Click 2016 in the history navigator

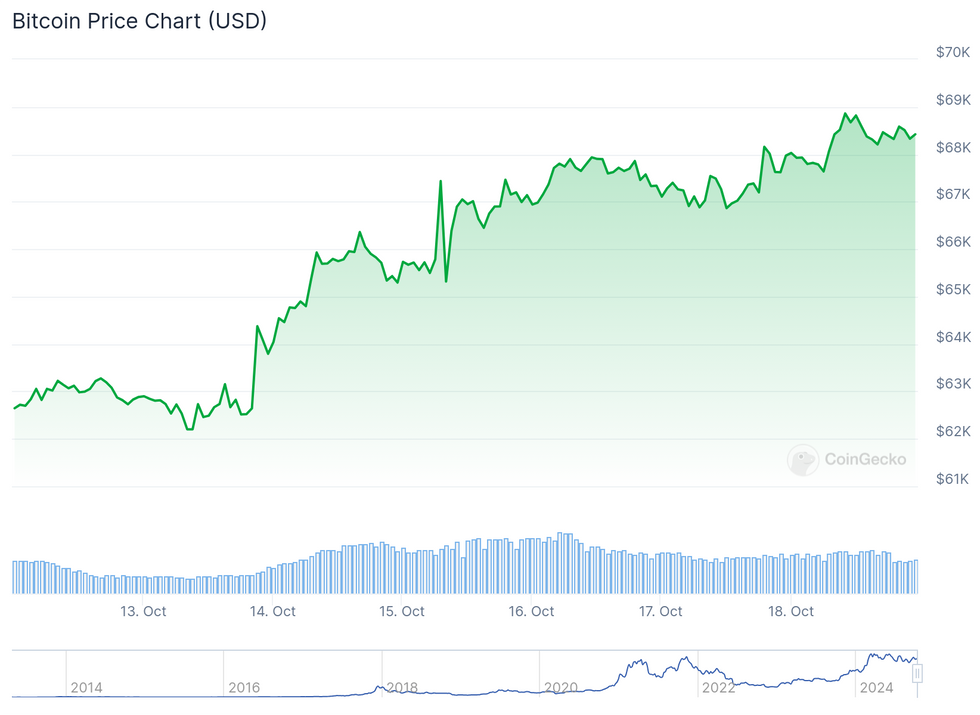point(244,688)
